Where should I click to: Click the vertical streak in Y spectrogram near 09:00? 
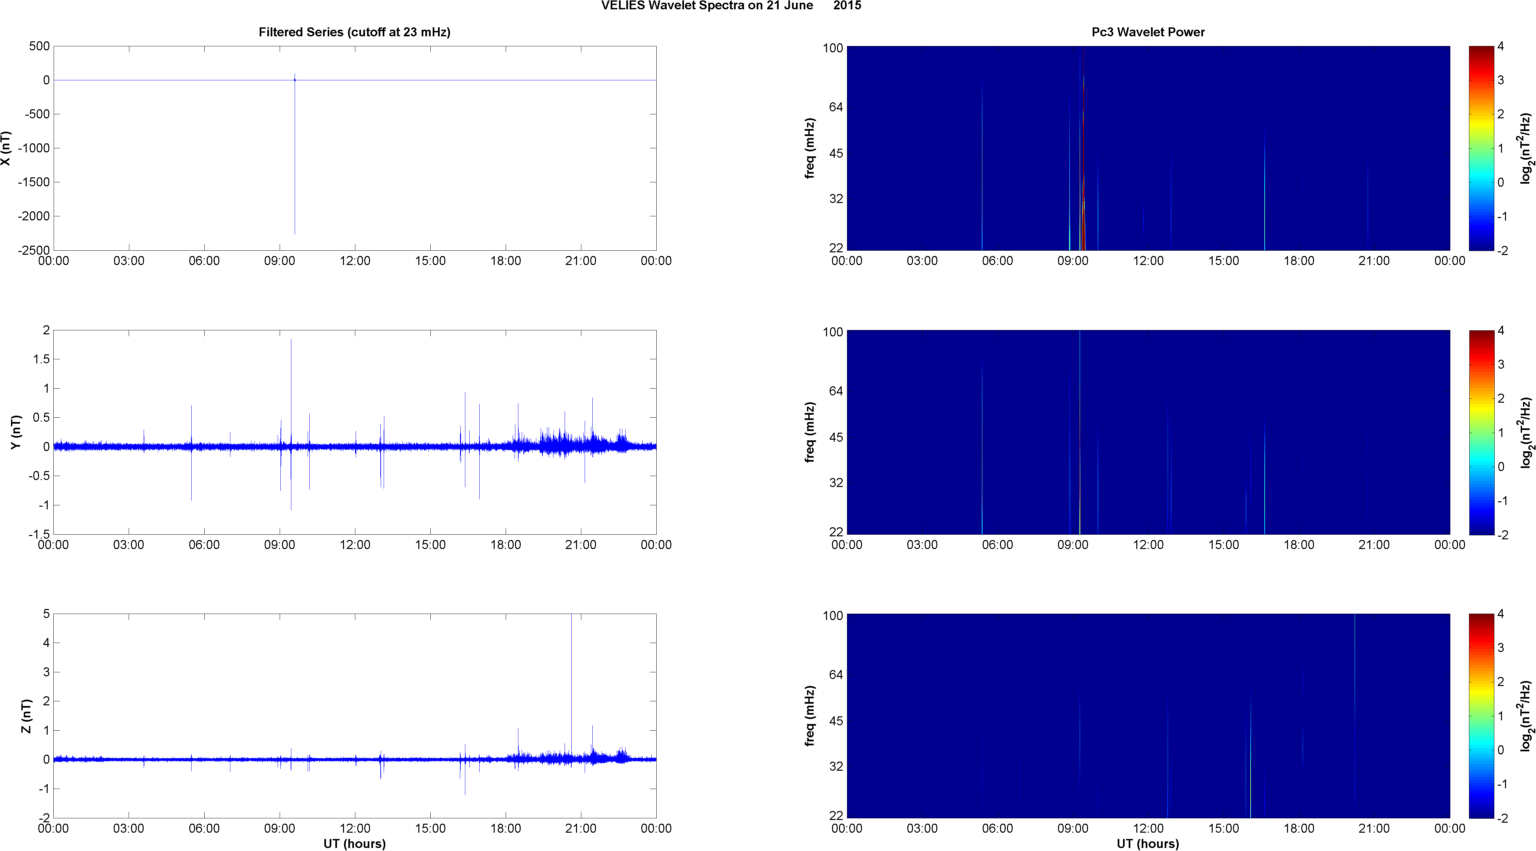[1080, 432]
